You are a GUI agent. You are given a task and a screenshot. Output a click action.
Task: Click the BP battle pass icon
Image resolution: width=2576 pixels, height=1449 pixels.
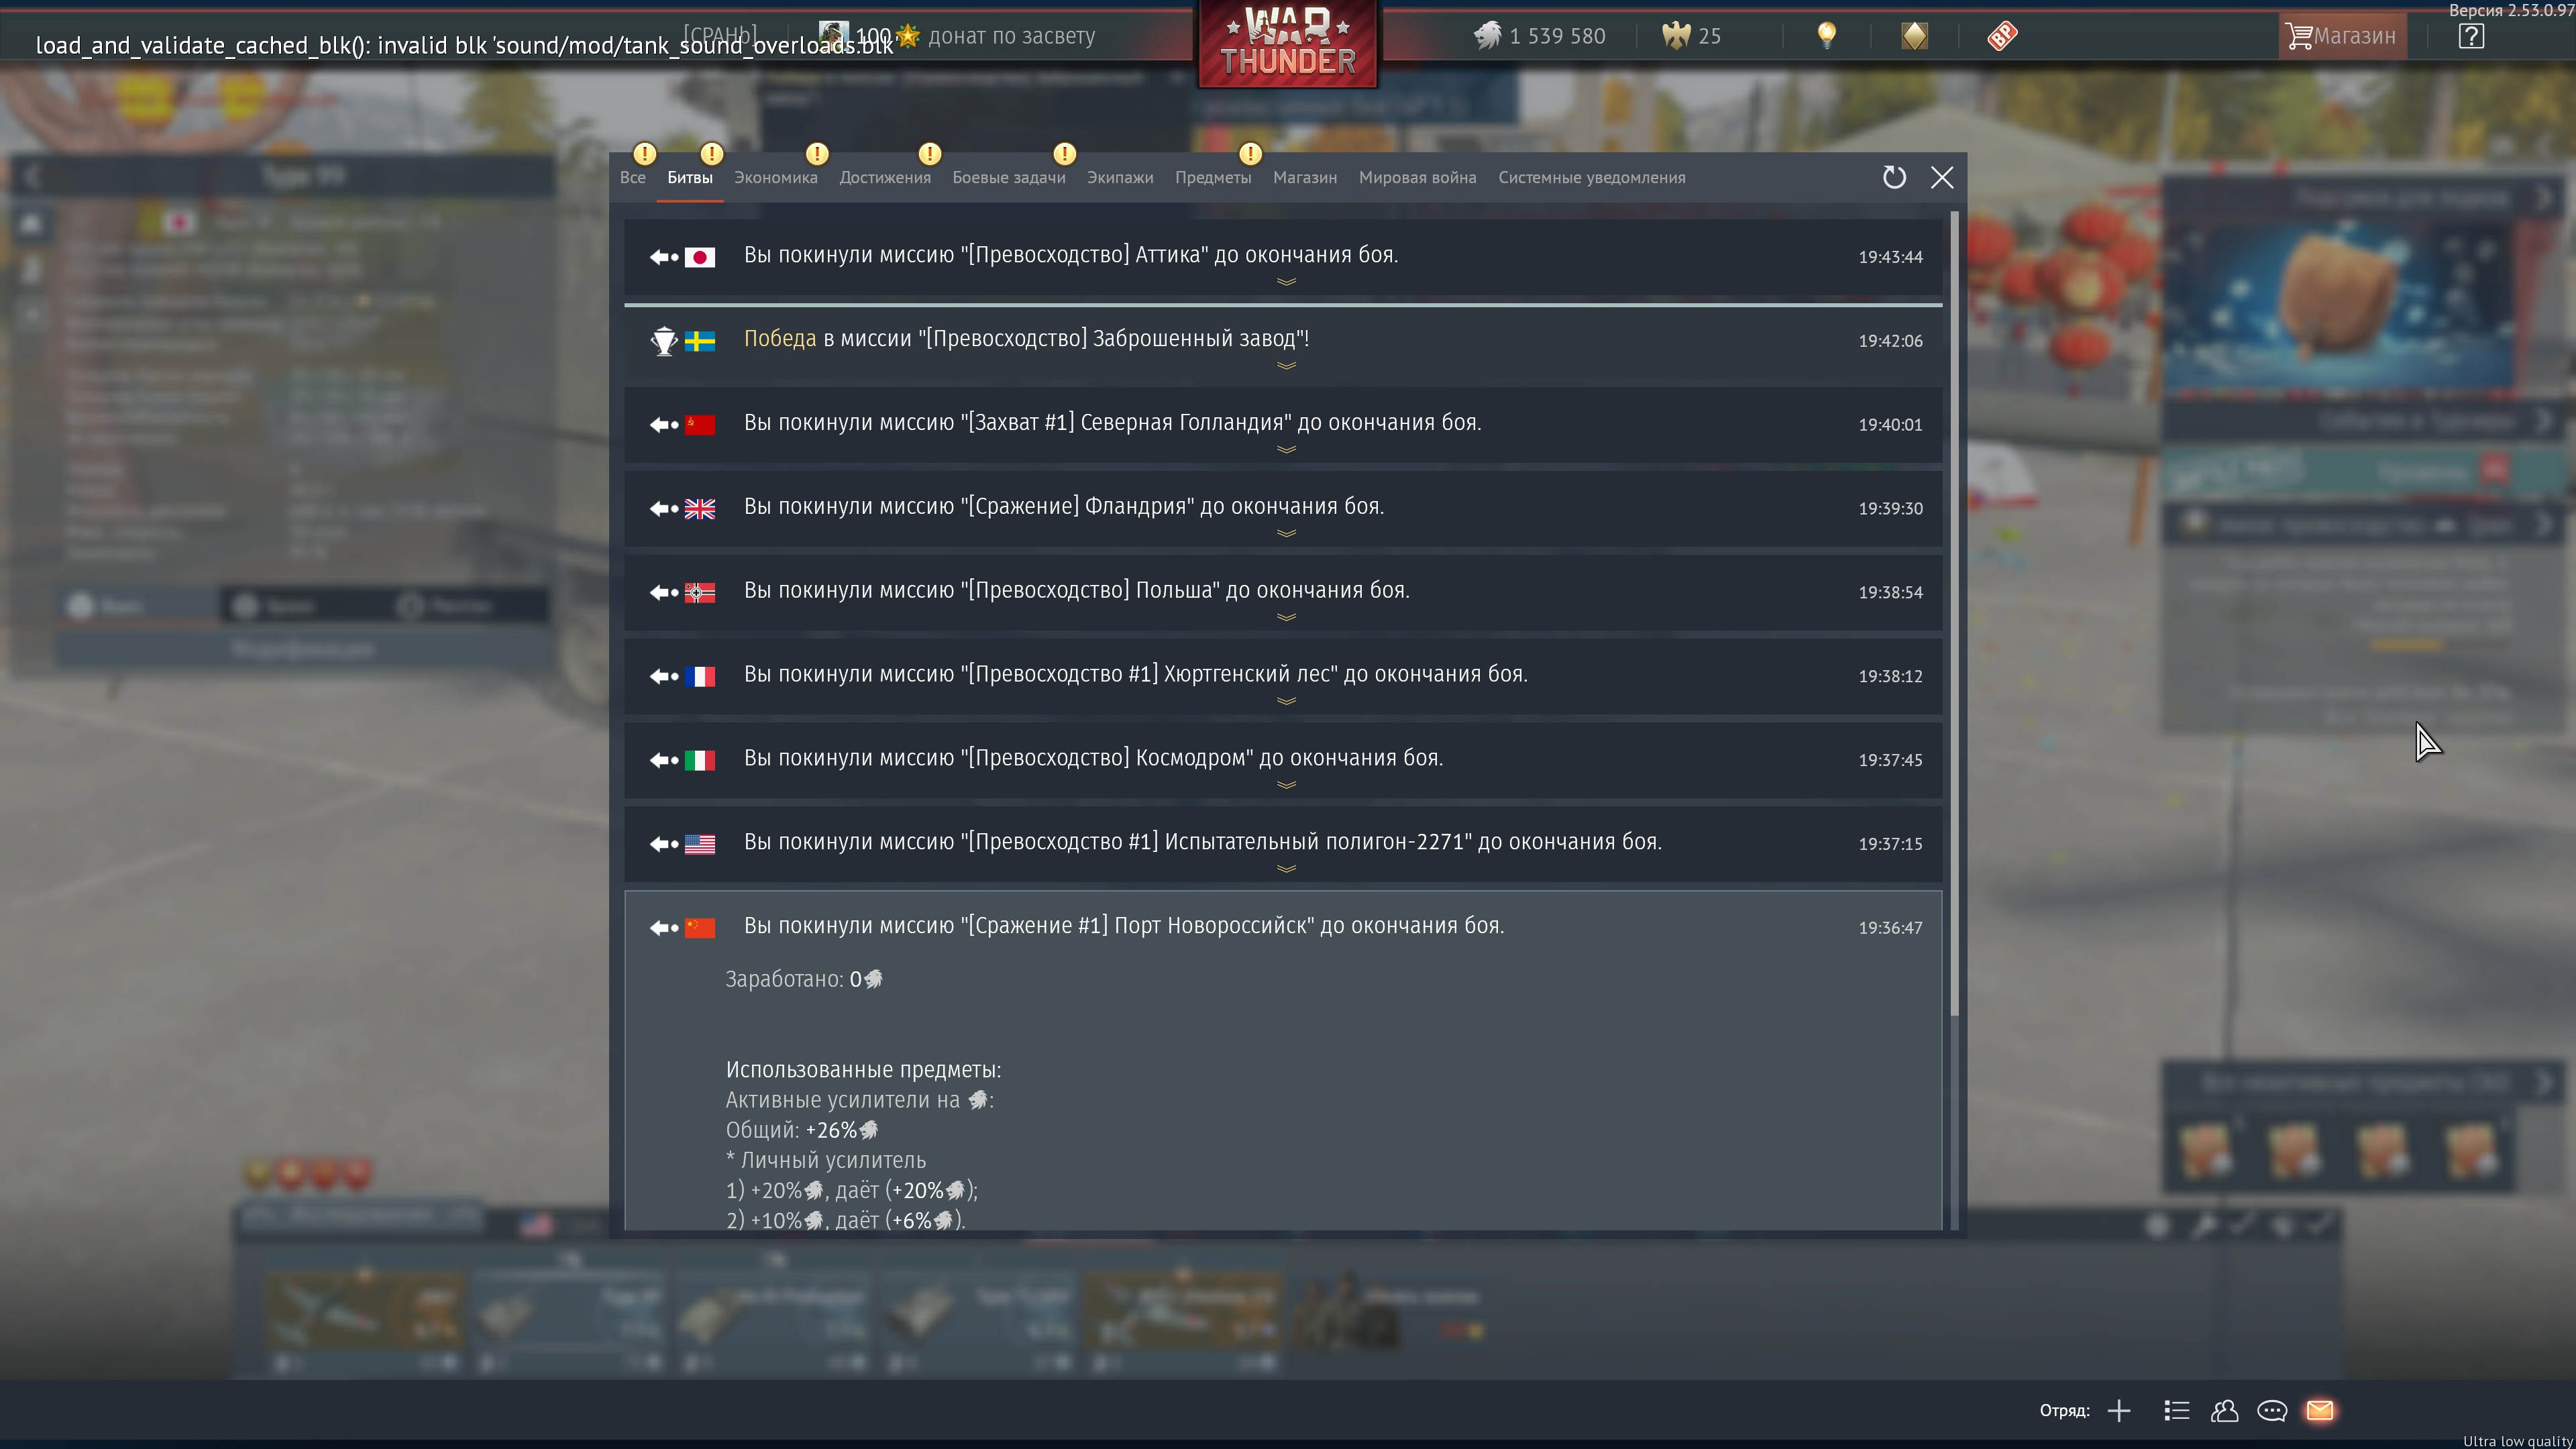click(x=2002, y=36)
